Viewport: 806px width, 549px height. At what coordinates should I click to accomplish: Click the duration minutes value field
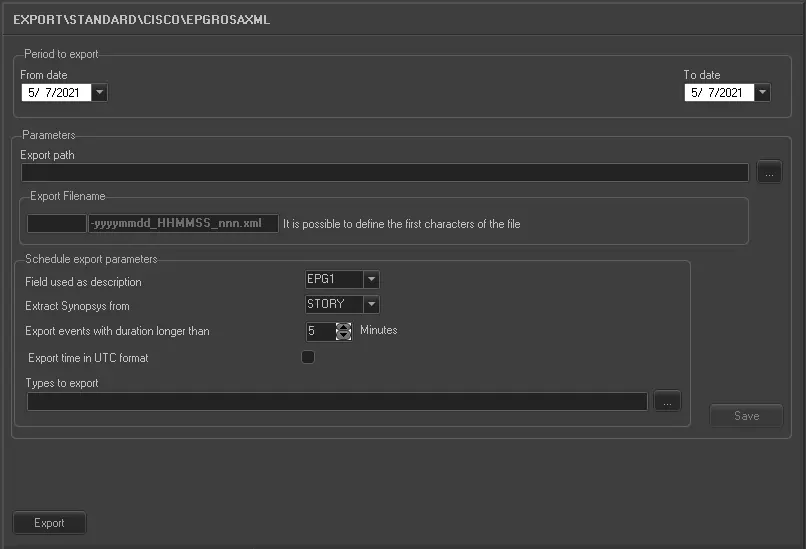[x=320, y=331]
